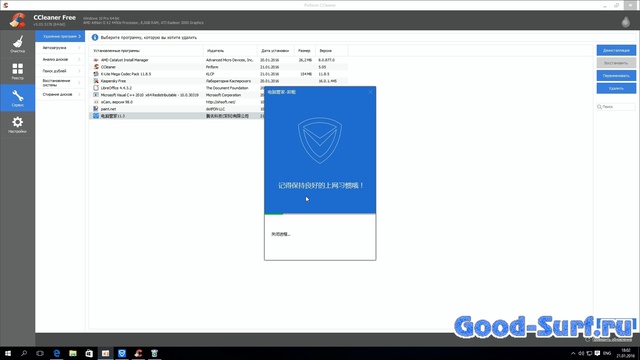Screen dimensions: 640x360
Task: Click Advanced Micro Devices publisher cell
Action: click(x=229, y=60)
